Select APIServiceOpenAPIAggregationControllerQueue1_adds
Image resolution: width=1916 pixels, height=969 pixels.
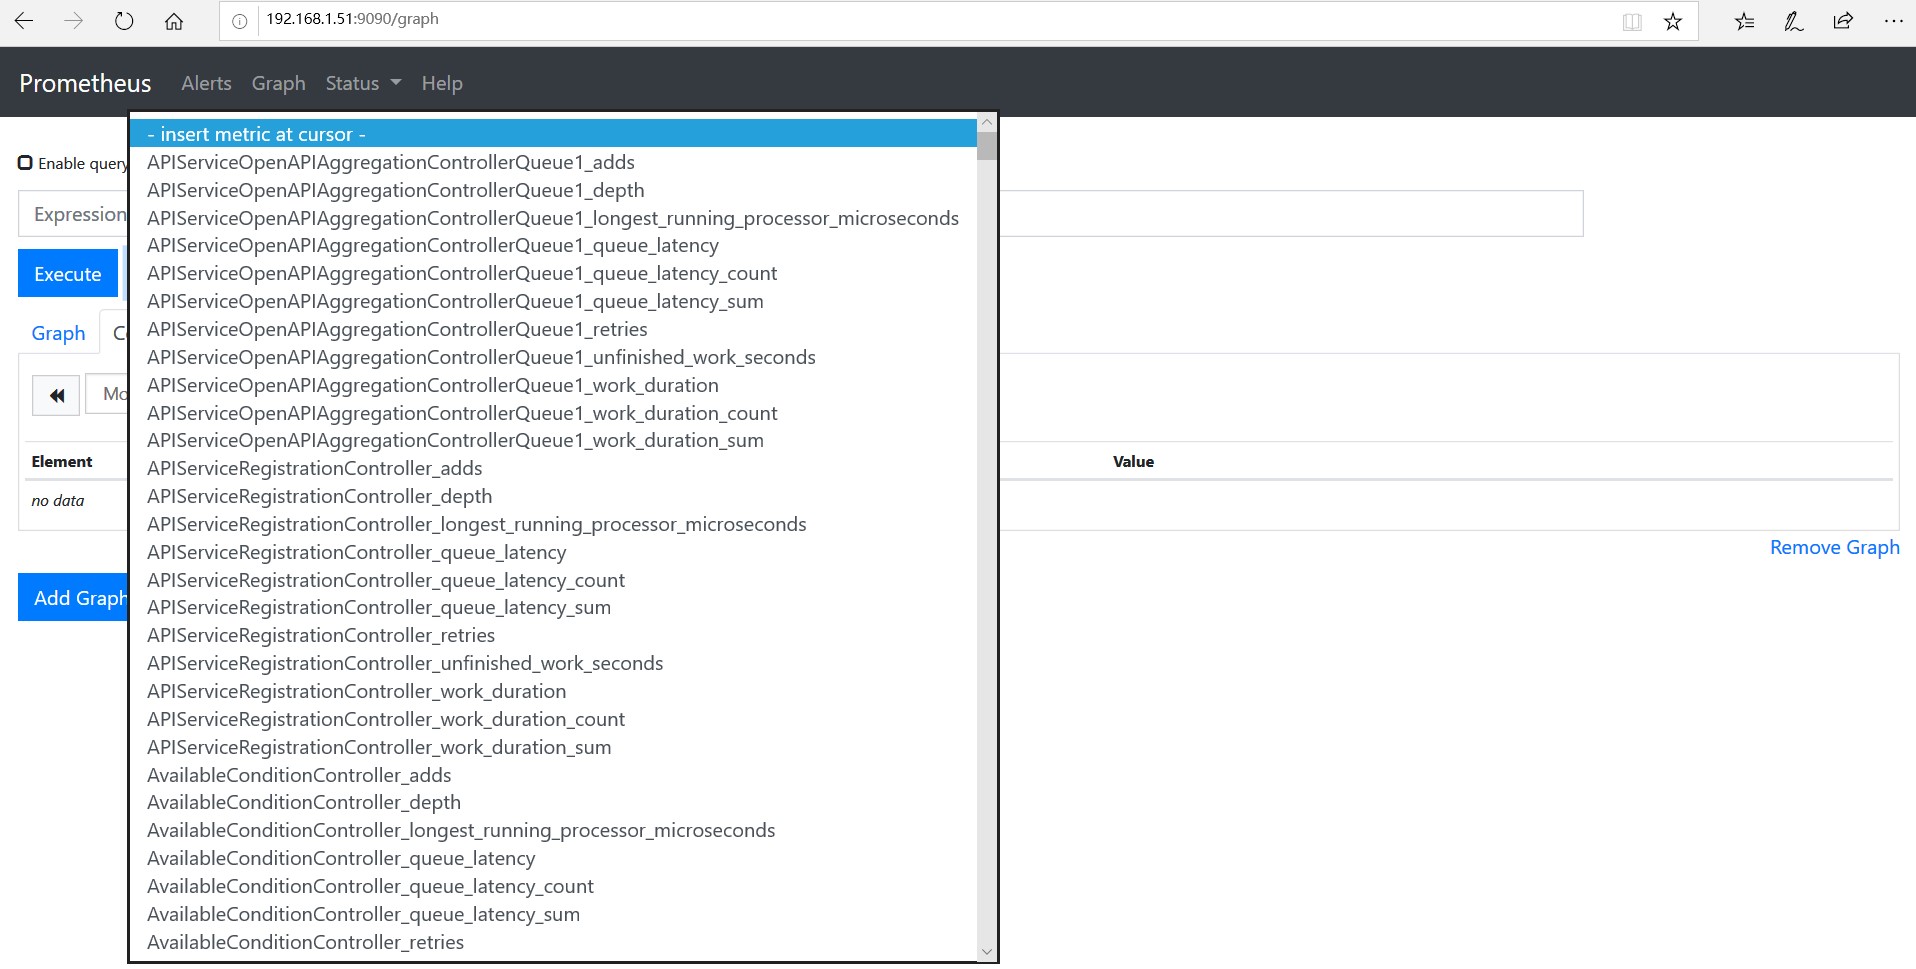pyautogui.click(x=553, y=162)
